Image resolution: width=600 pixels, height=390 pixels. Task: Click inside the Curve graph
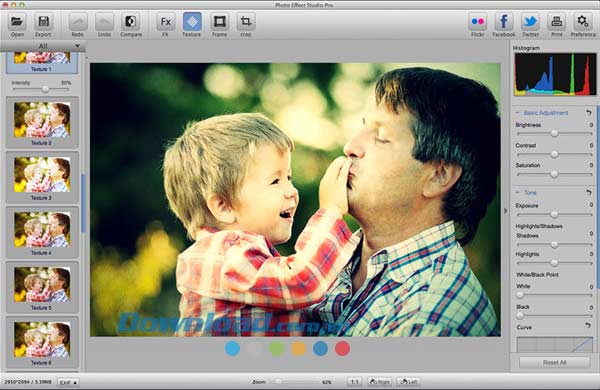(x=554, y=344)
